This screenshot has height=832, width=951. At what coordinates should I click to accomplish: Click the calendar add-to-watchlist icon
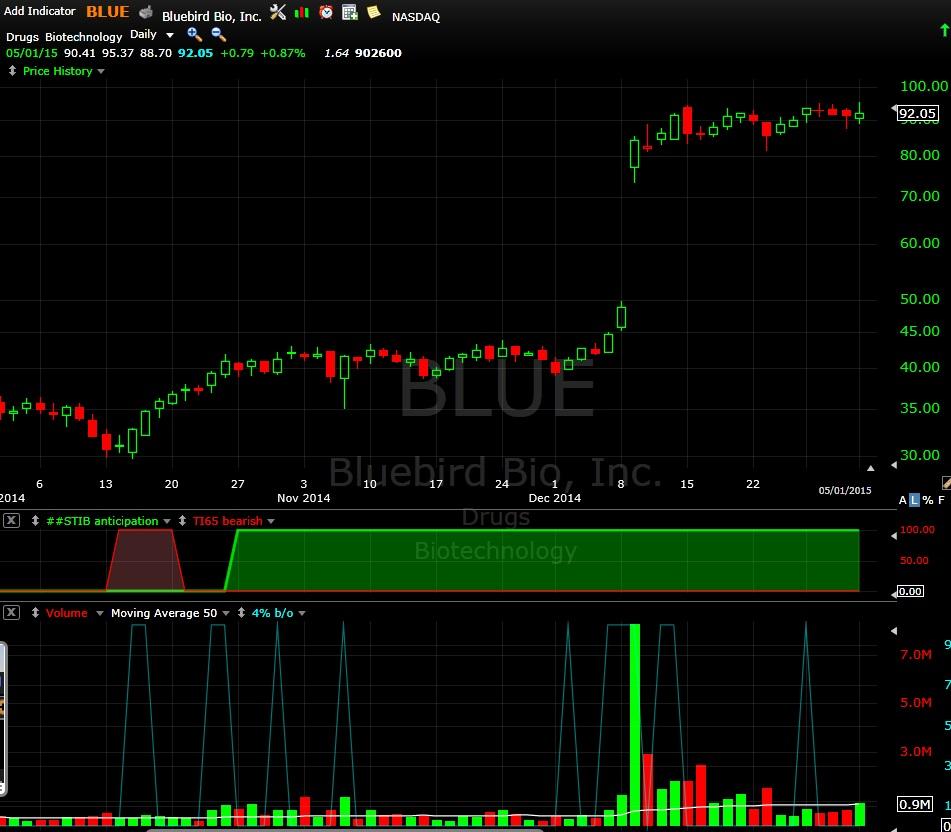[350, 12]
